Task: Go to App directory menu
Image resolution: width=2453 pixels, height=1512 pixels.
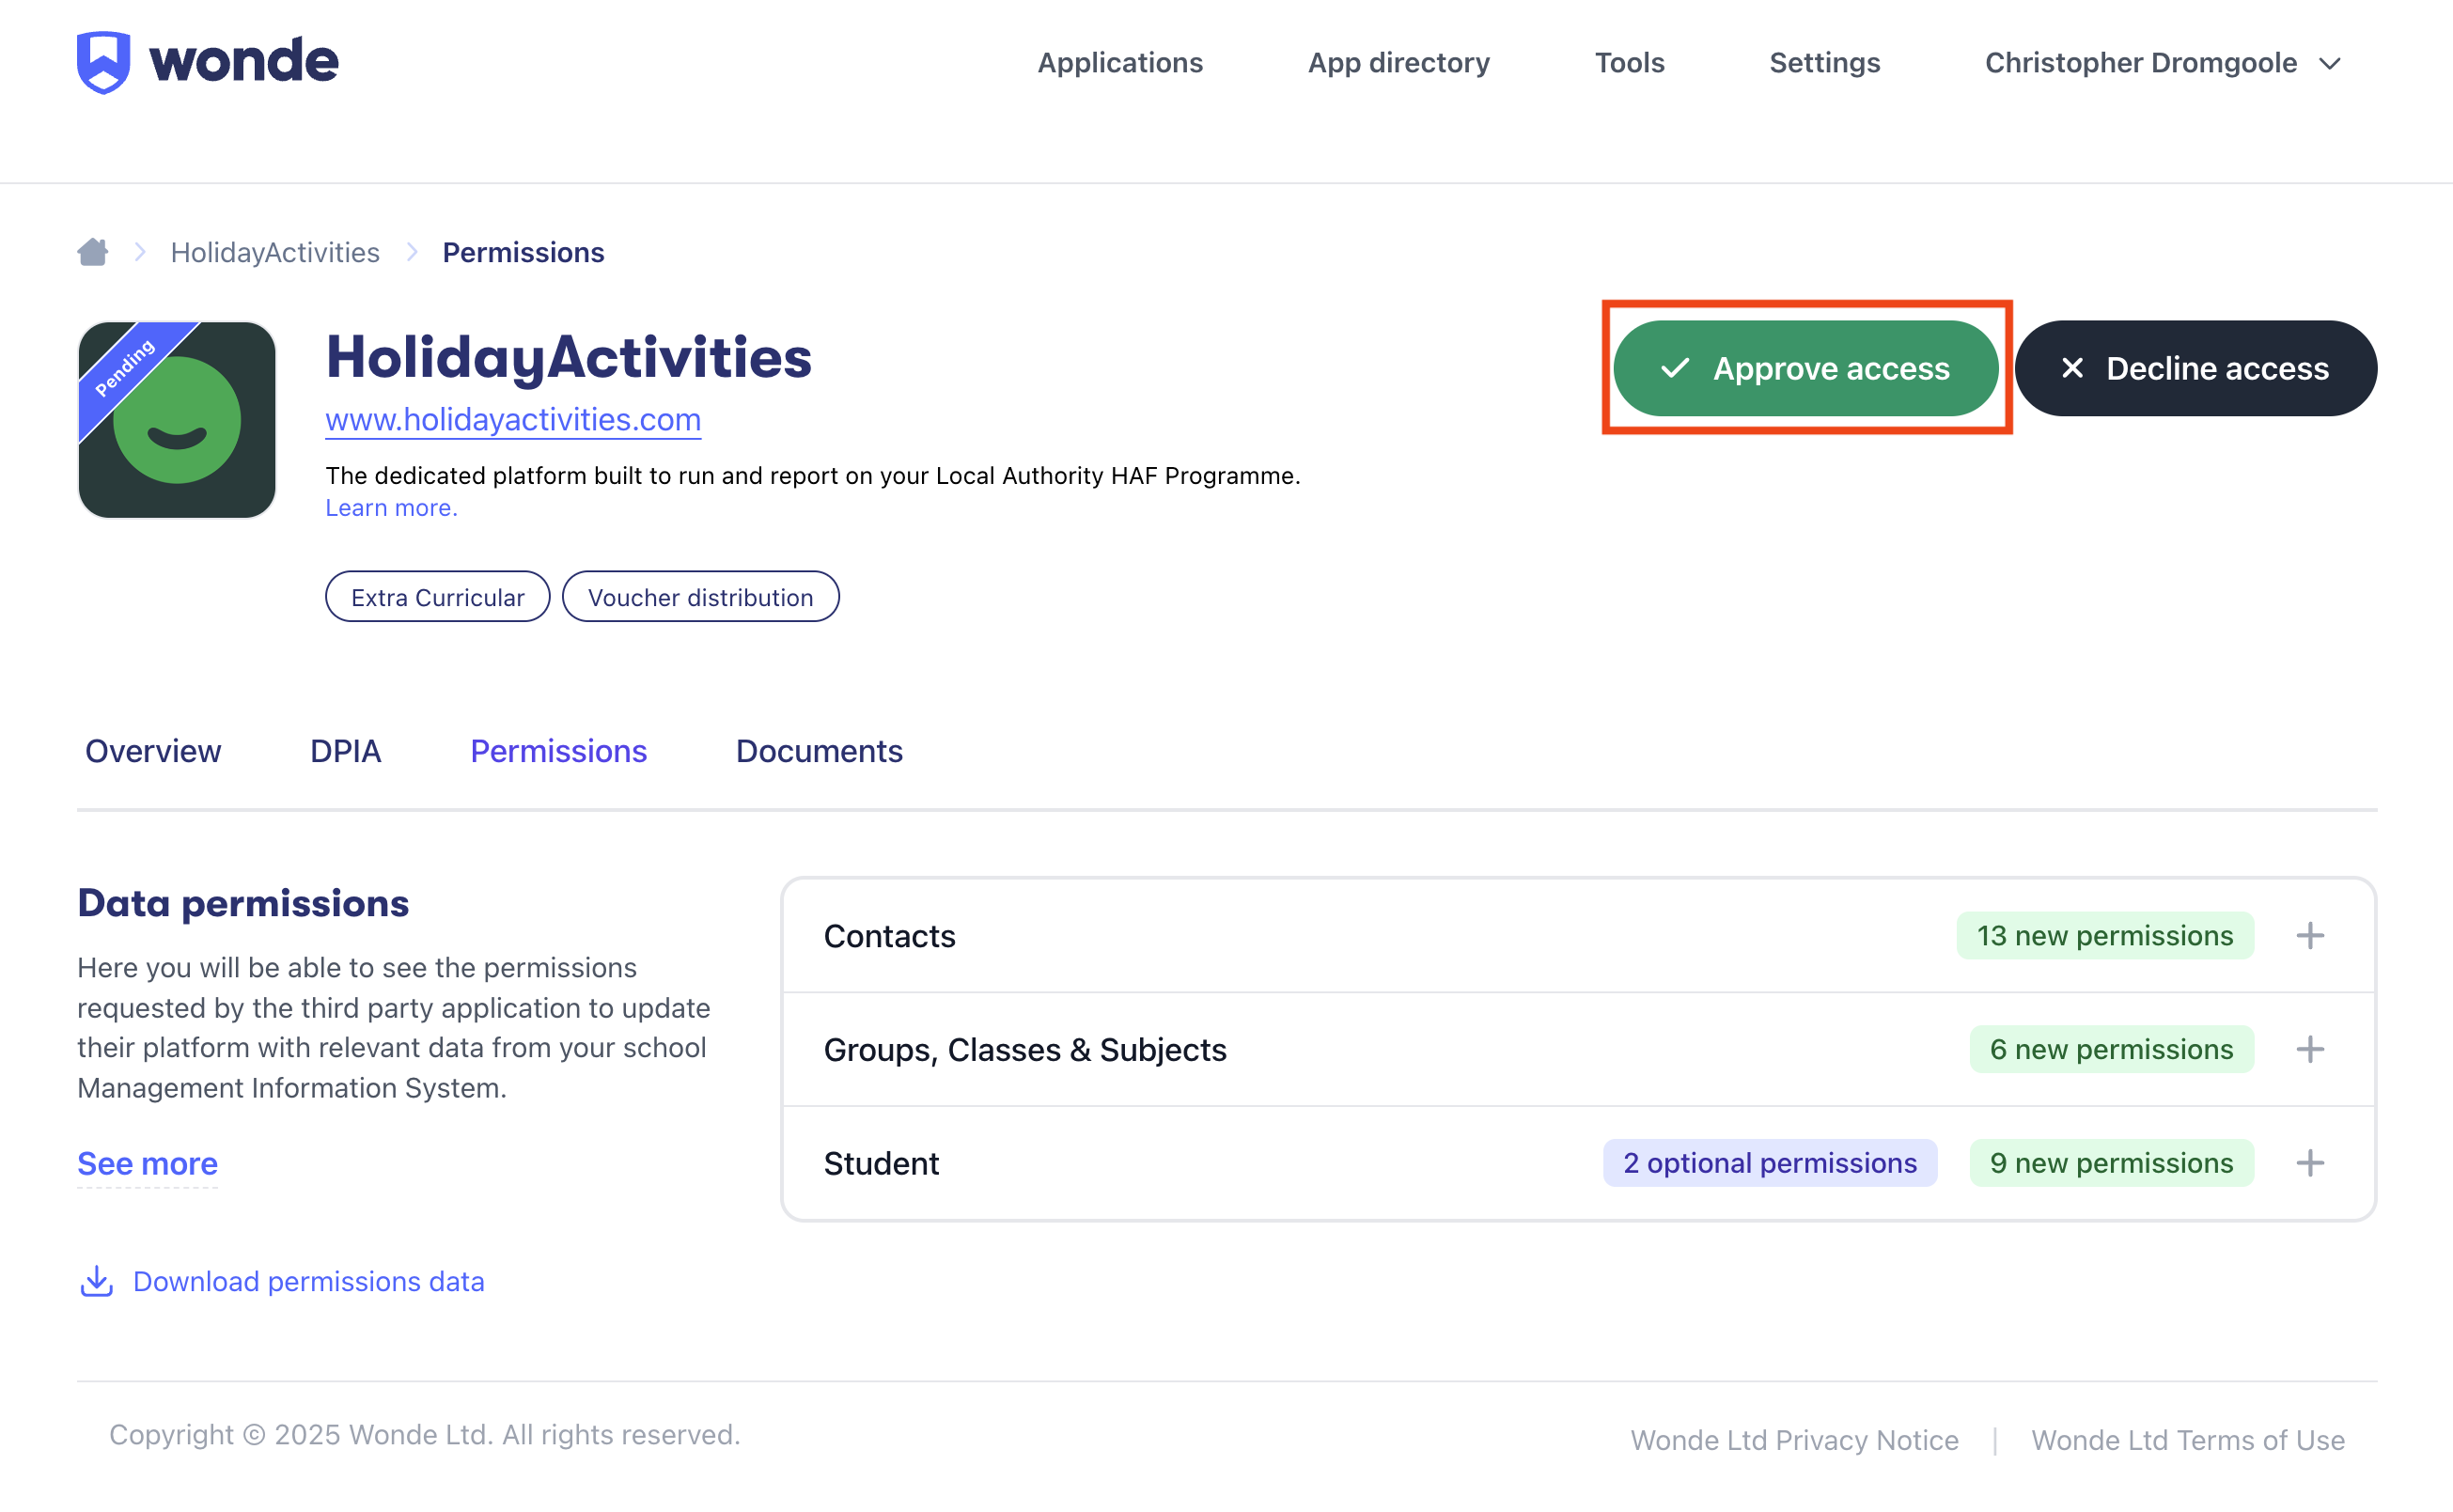Action: tap(1398, 63)
